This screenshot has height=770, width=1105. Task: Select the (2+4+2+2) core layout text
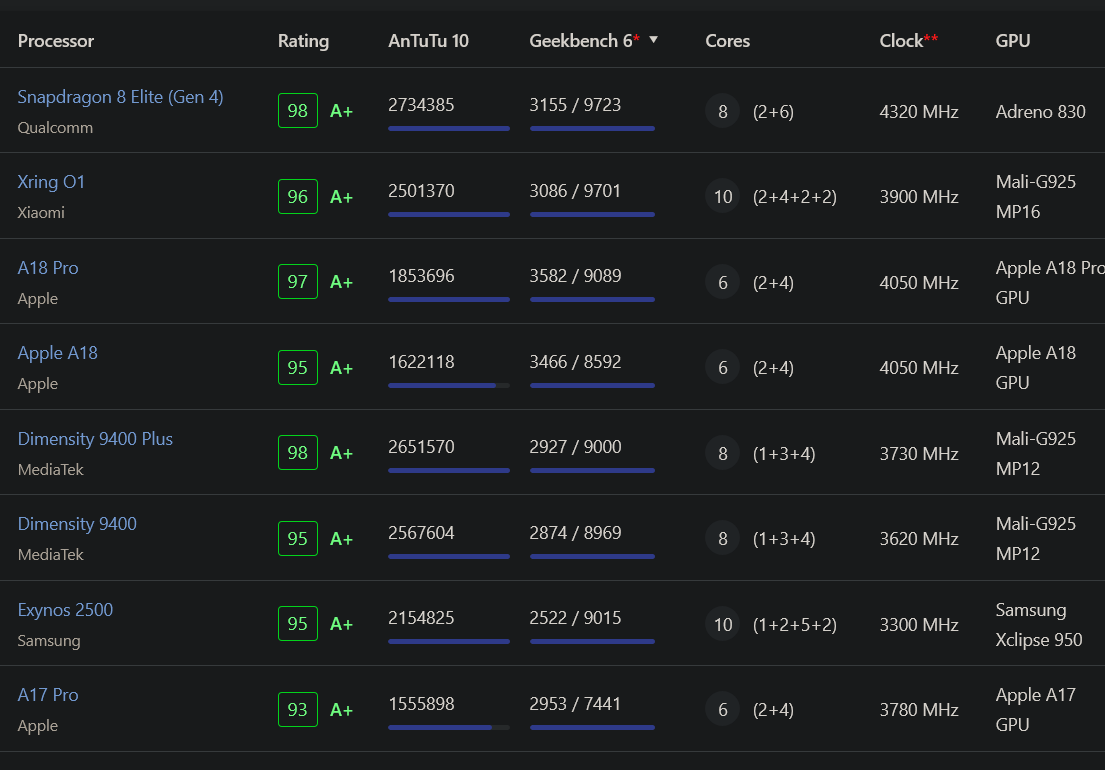pos(795,197)
